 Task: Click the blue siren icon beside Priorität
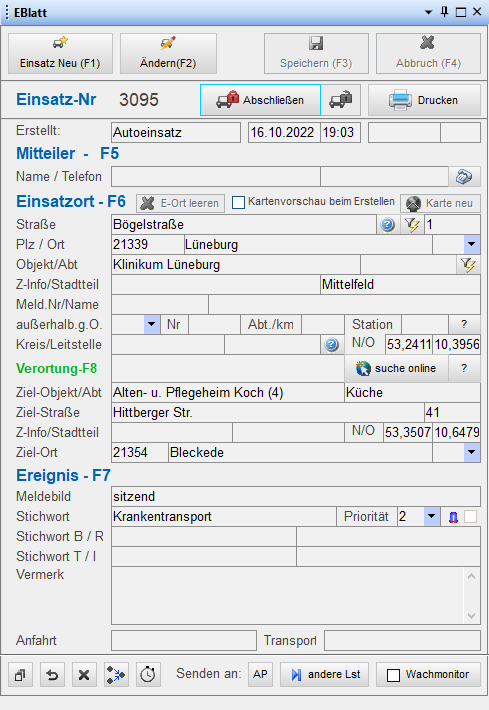[x=453, y=517]
